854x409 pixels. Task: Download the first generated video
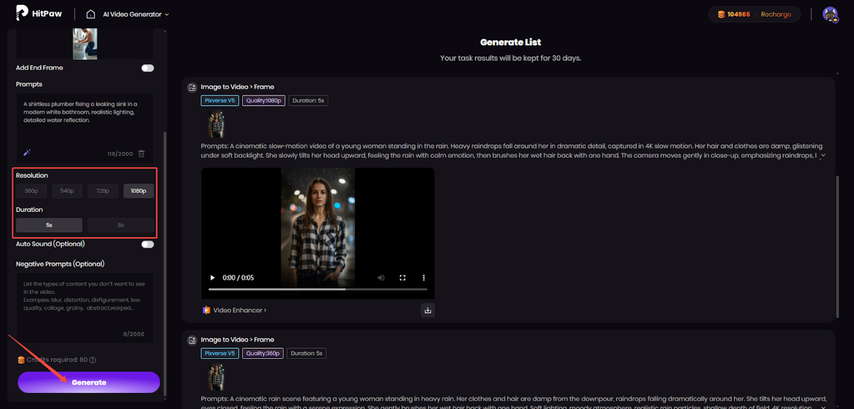(x=428, y=310)
